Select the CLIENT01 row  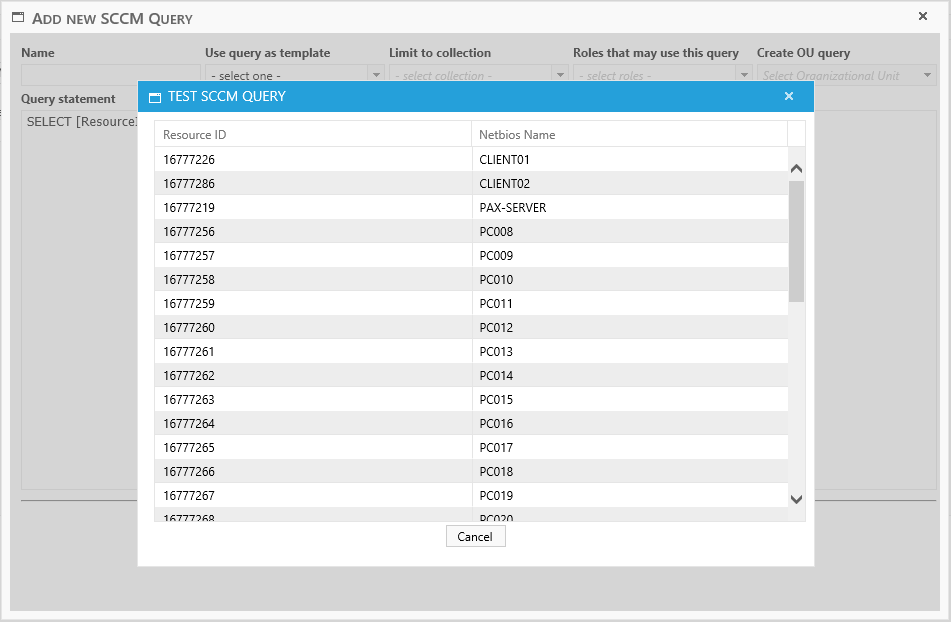[x=471, y=160]
